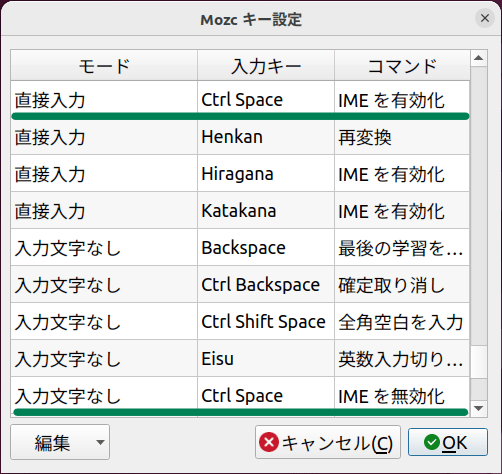The image size is (502, 474).
Task: Open the 編集 dropdown button
Action: click(60, 442)
